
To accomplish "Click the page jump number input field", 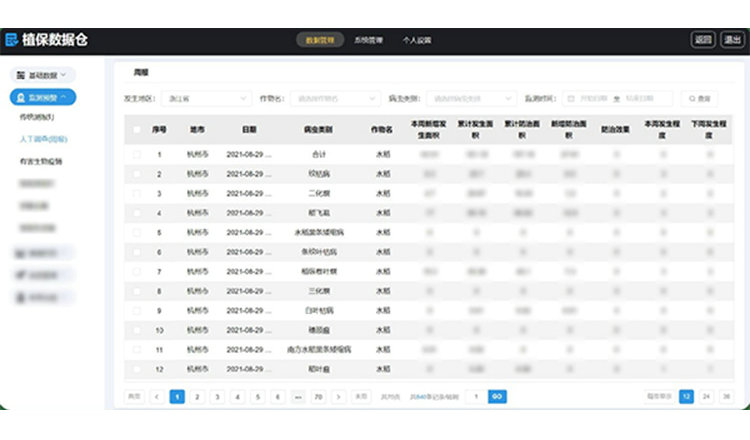I will click(476, 396).
